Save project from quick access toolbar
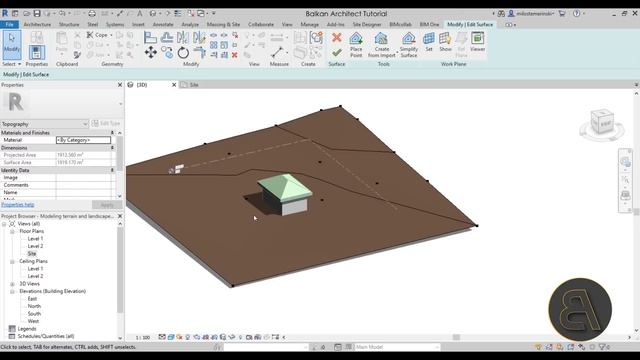This screenshot has width=640, height=360. point(37,13)
